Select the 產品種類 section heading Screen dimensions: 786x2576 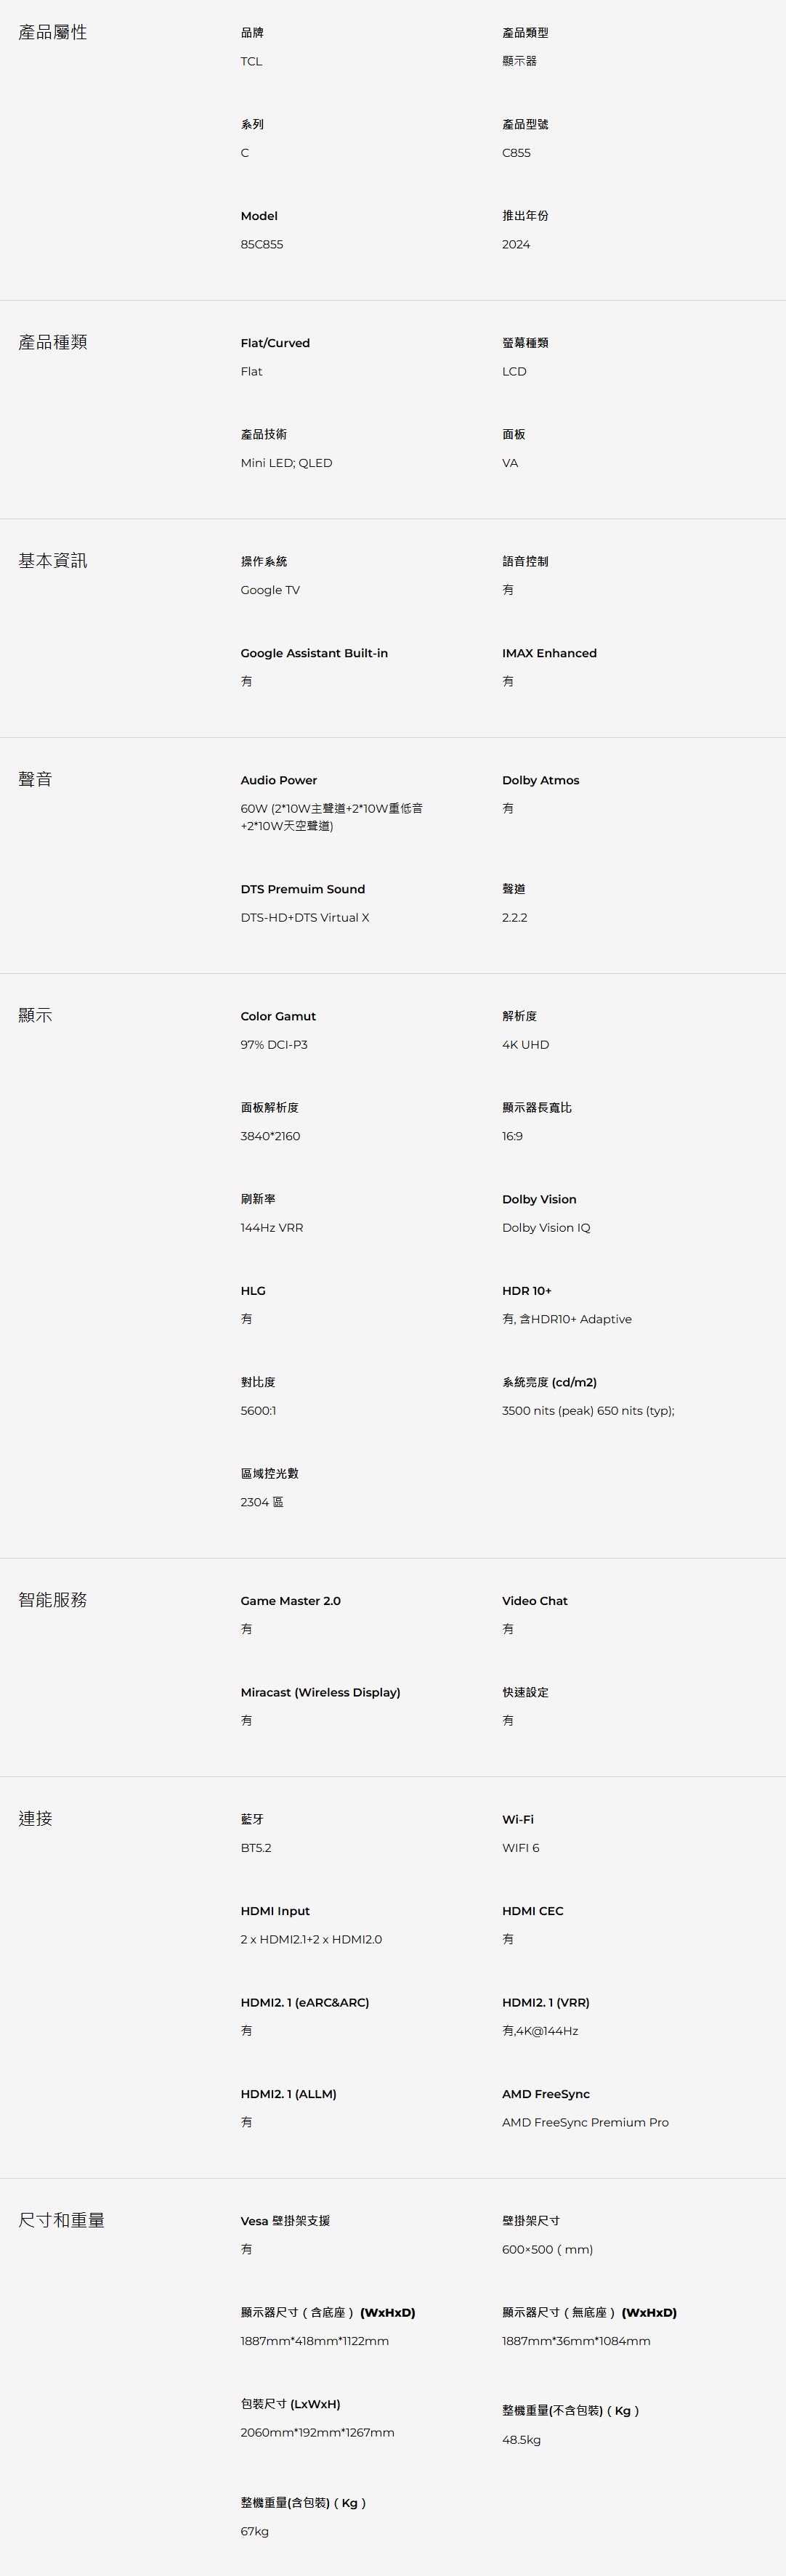(52, 342)
